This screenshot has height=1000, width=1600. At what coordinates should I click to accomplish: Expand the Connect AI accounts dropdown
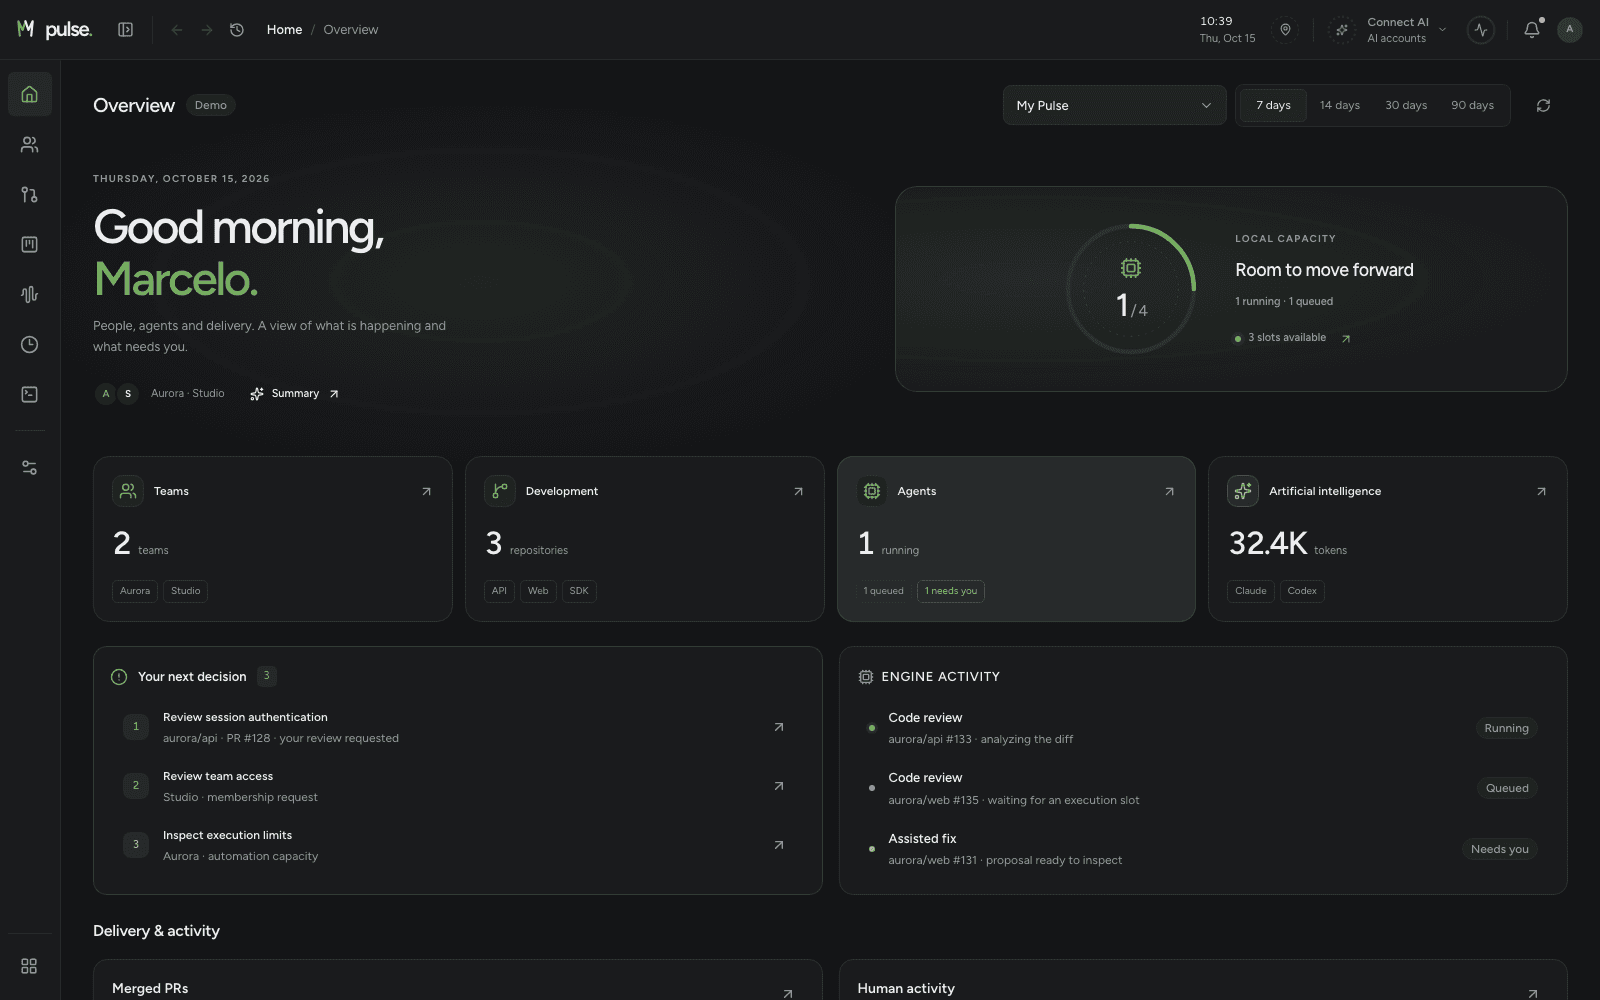pyautogui.click(x=1388, y=30)
